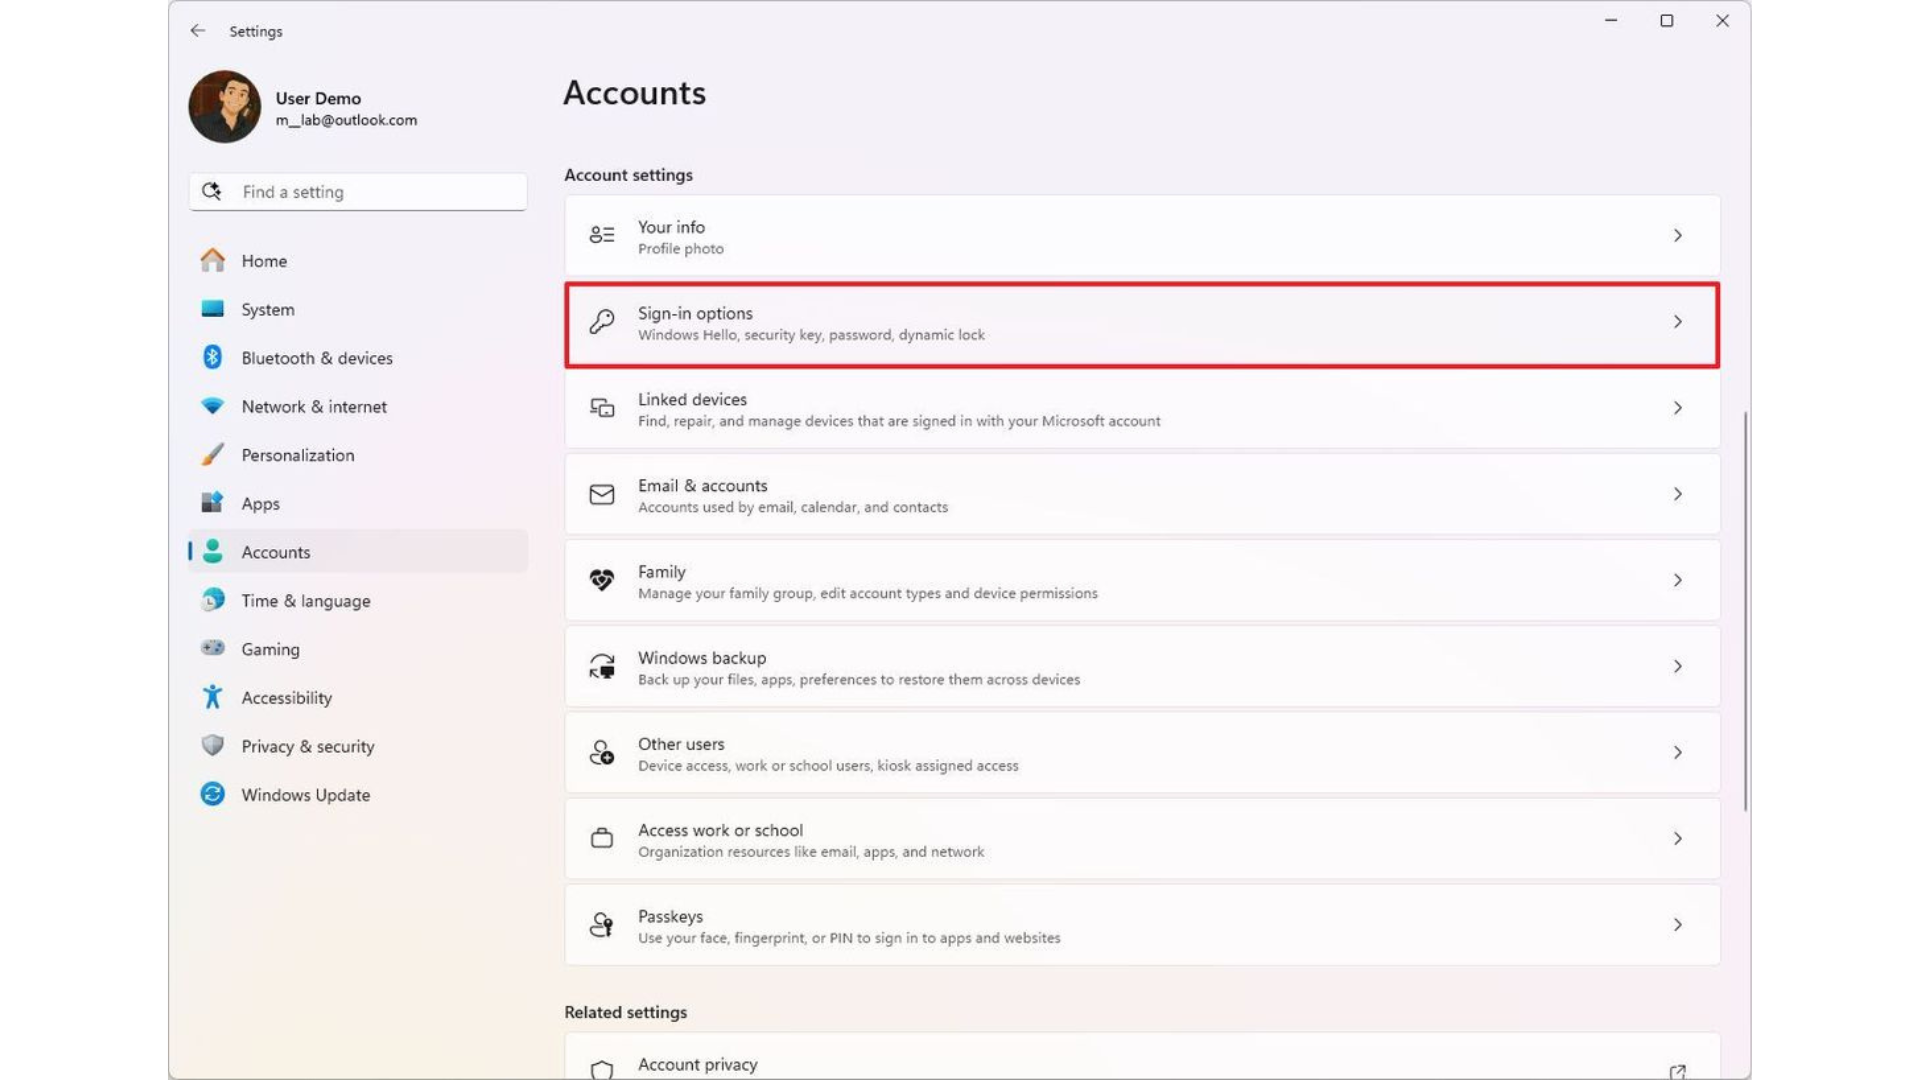Click inside the Find a setting field
The image size is (1920, 1080).
[357, 191]
